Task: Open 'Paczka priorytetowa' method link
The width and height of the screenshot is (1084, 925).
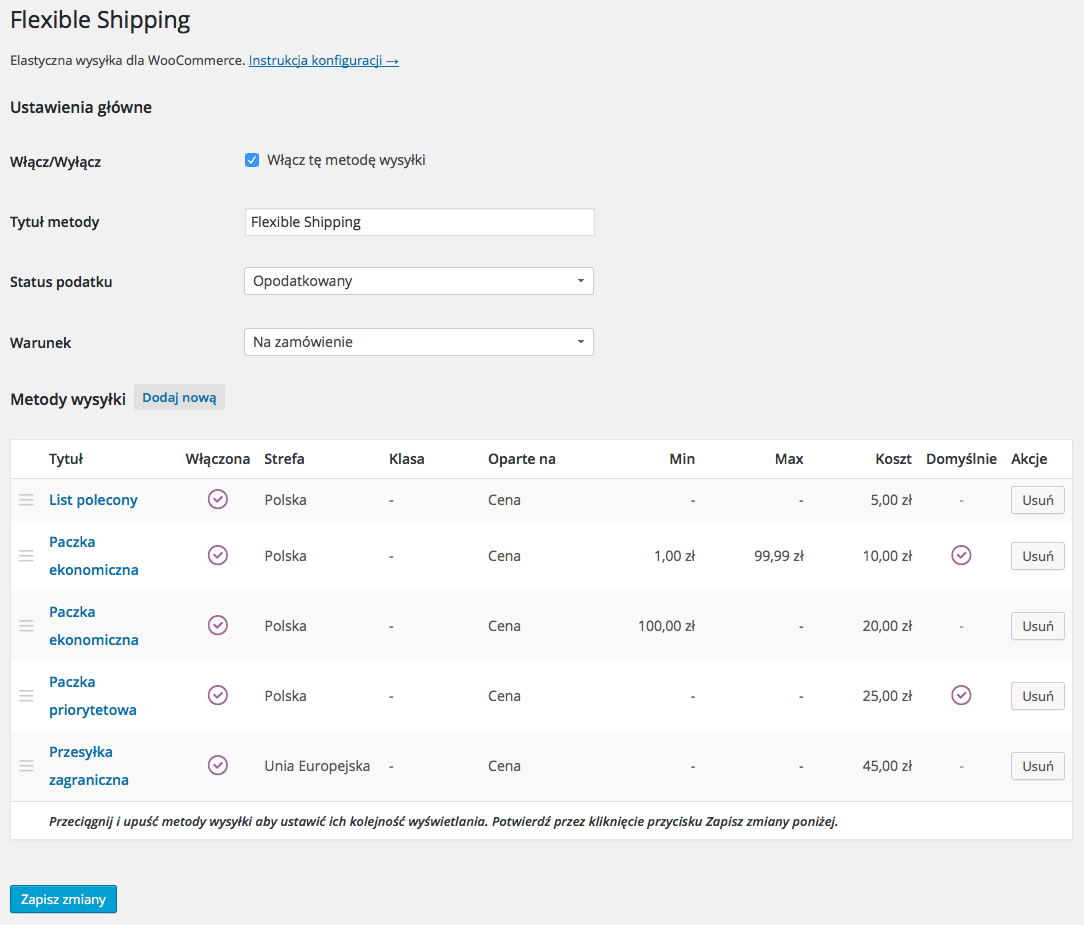Action: point(93,695)
